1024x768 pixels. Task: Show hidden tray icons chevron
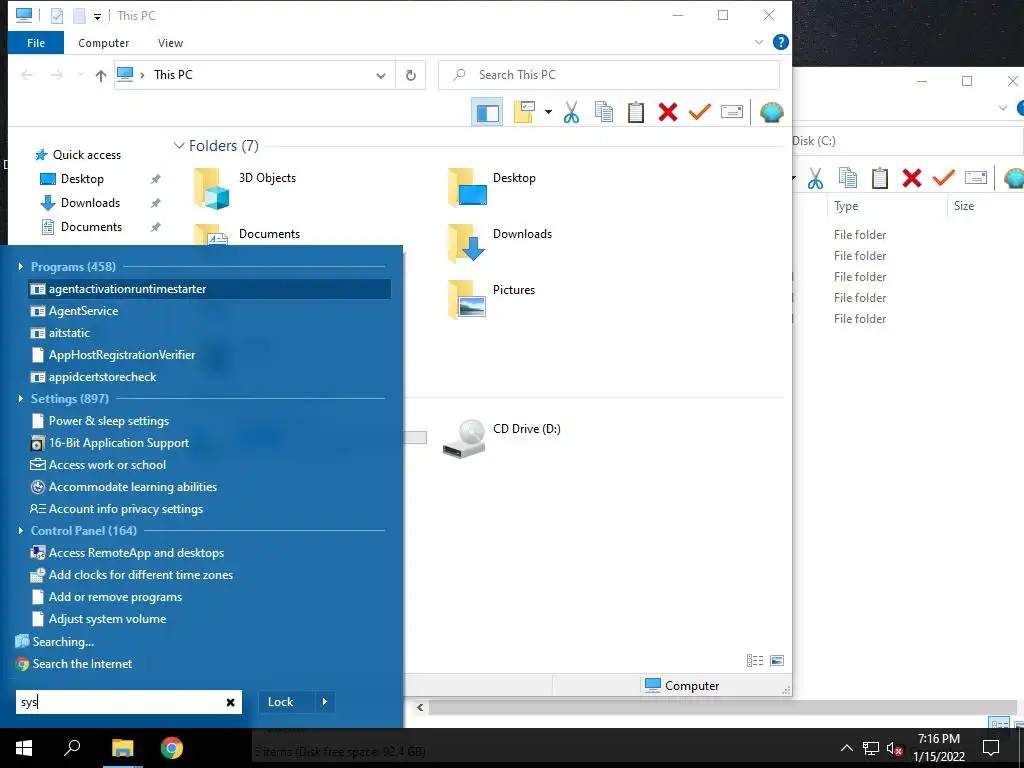[x=846, y=748]
